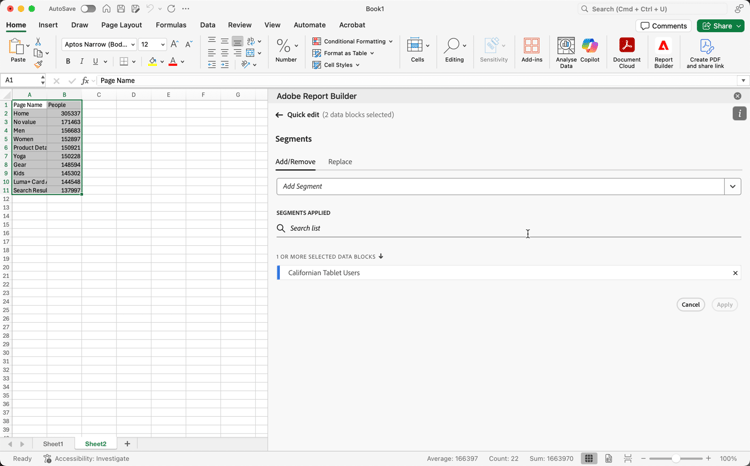750x466 pixels.
Task: Click the Analyse Data icon
Action: click(566, 46)
